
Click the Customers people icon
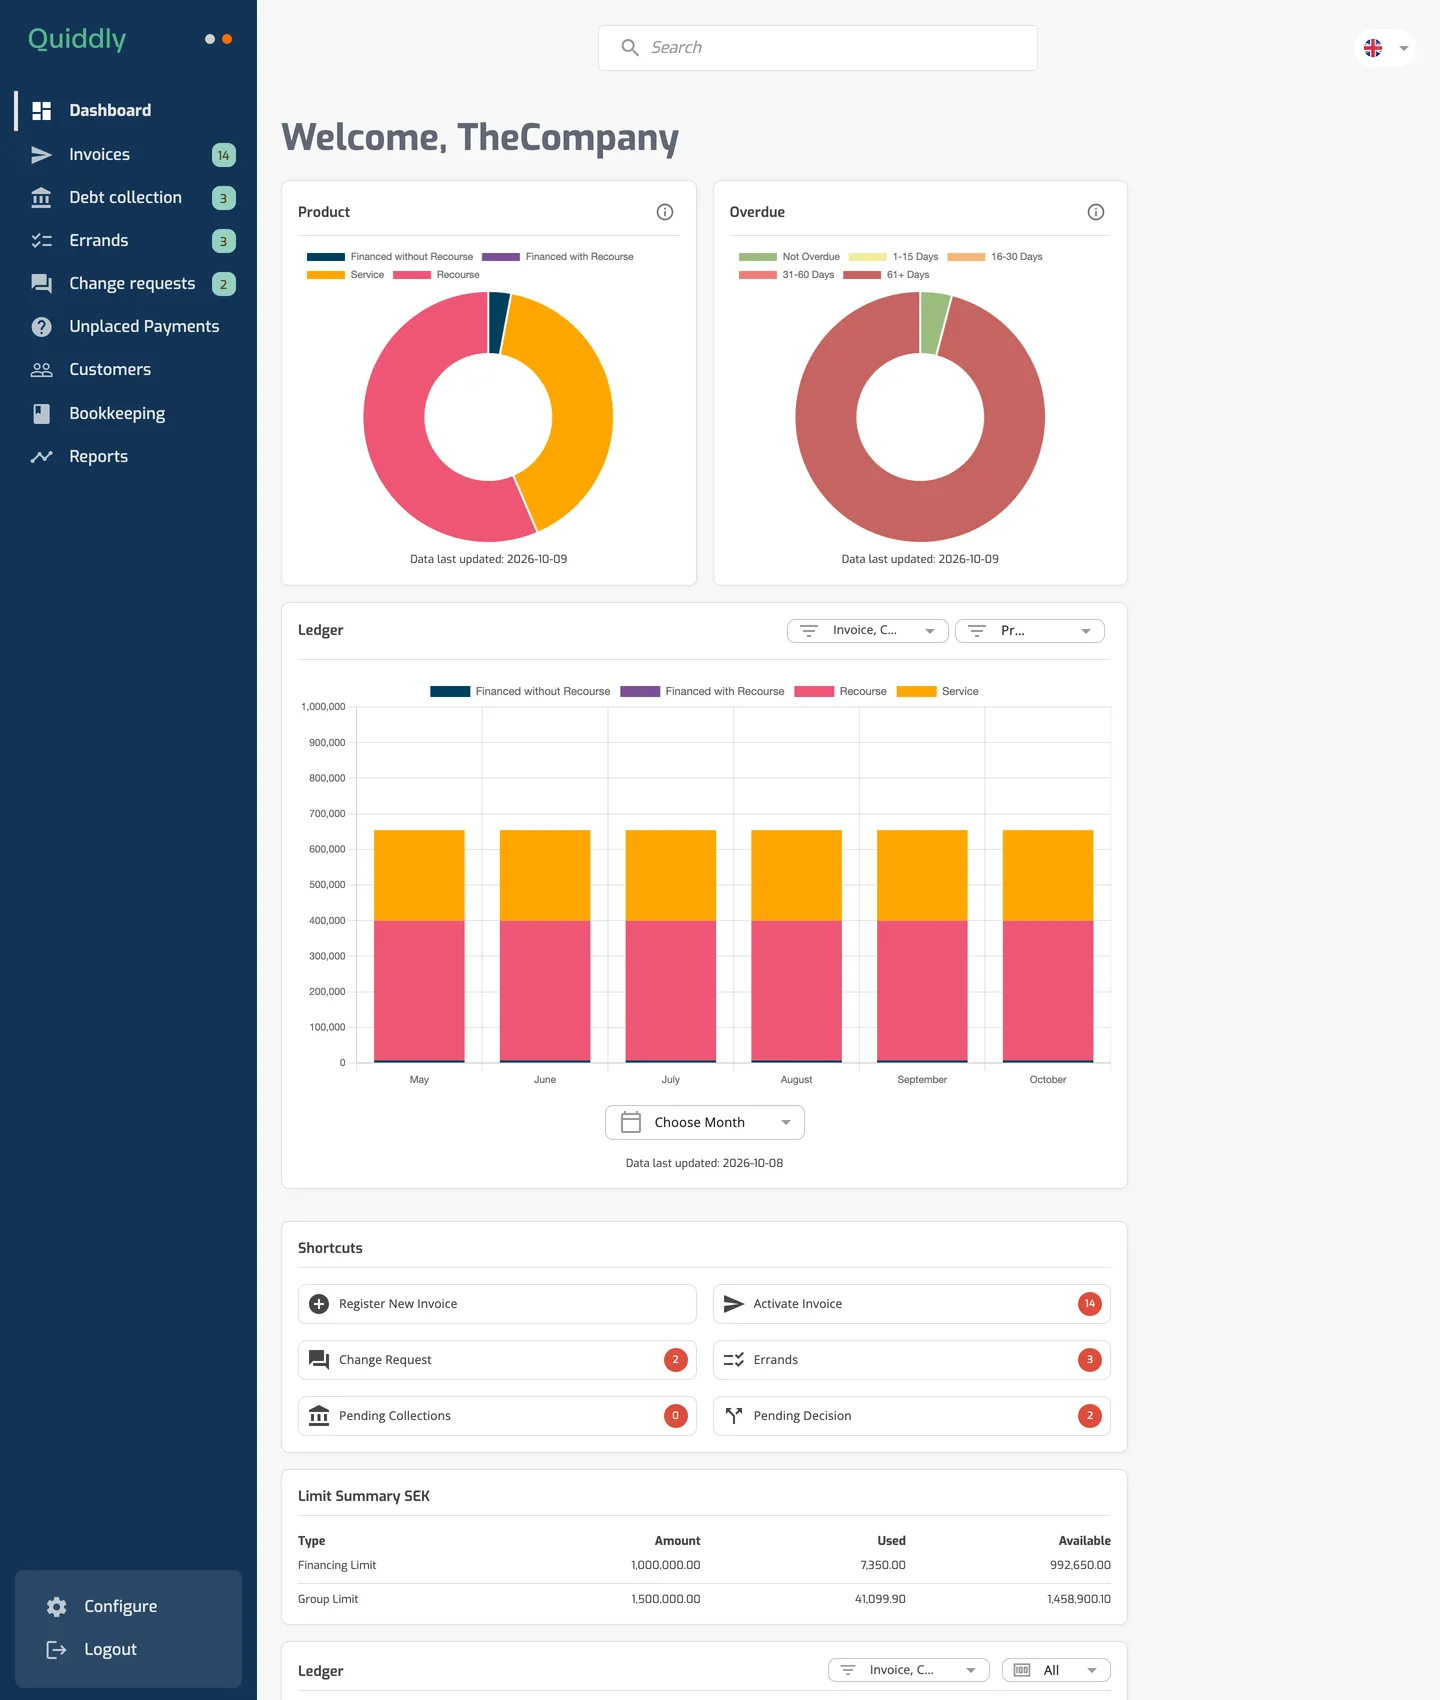41,370
